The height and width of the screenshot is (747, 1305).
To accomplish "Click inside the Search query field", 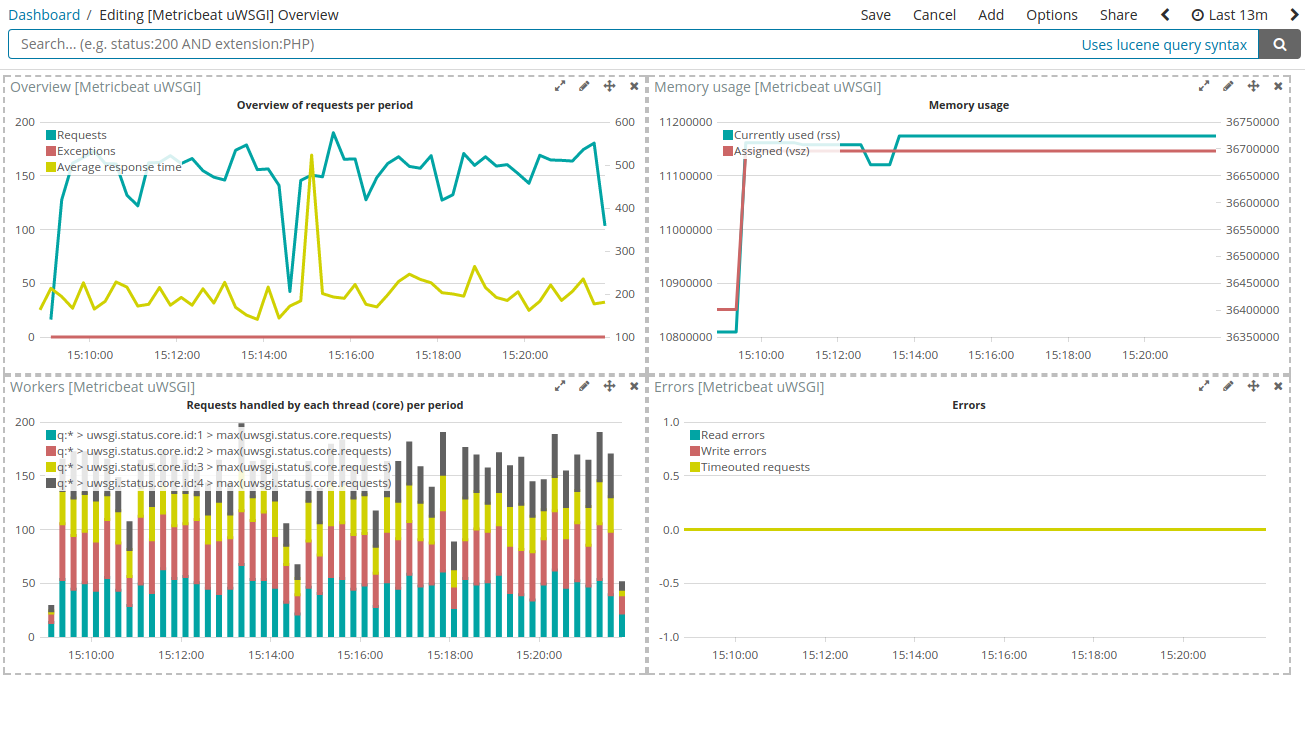I will click(400, 44).
